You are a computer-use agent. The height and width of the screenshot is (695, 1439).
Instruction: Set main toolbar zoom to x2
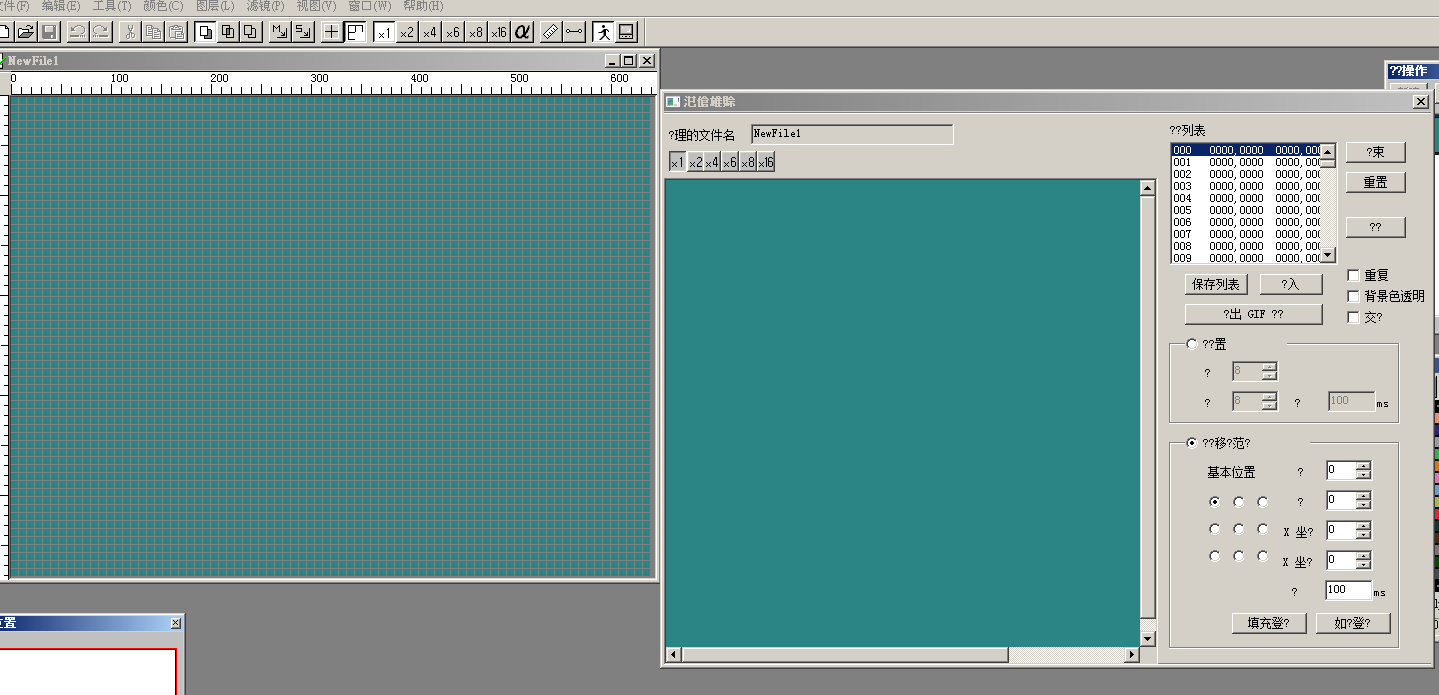407,32
